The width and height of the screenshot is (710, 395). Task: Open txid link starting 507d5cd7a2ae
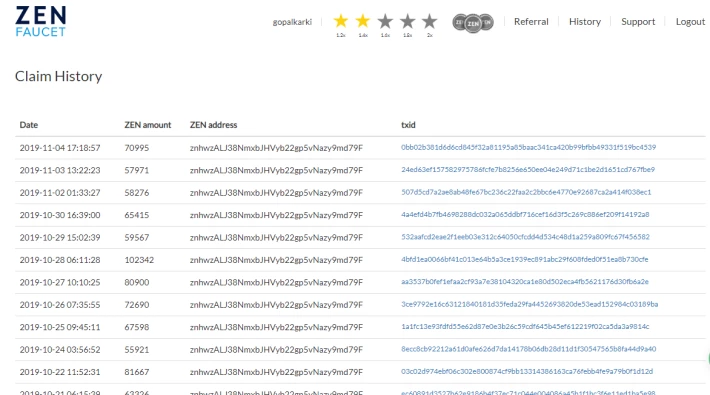[x=526, y=192]
